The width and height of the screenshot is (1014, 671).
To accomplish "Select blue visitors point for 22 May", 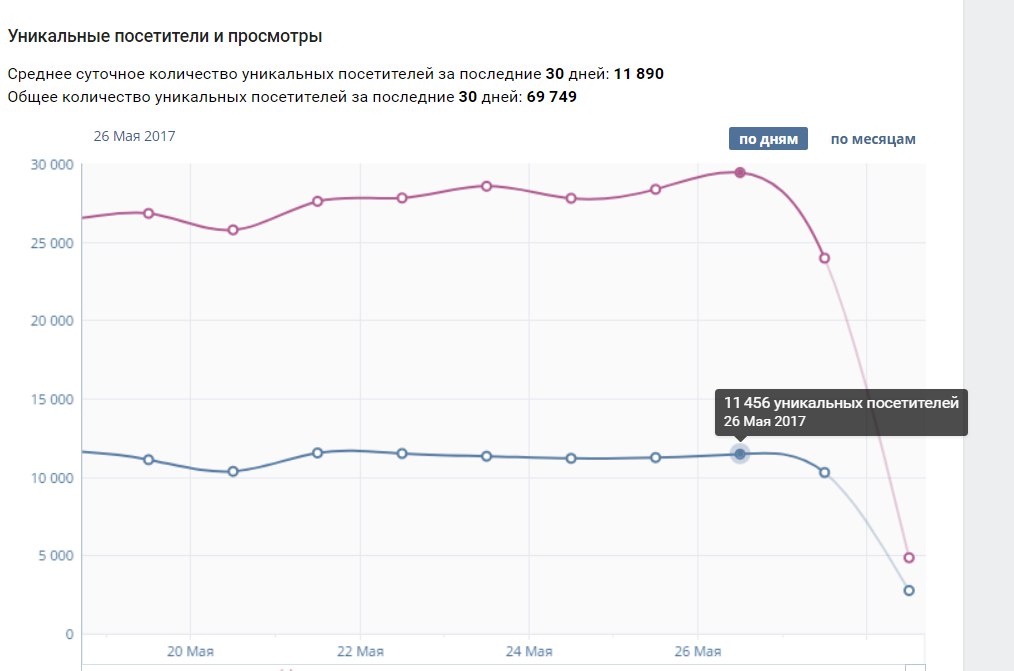I will 402,454.
